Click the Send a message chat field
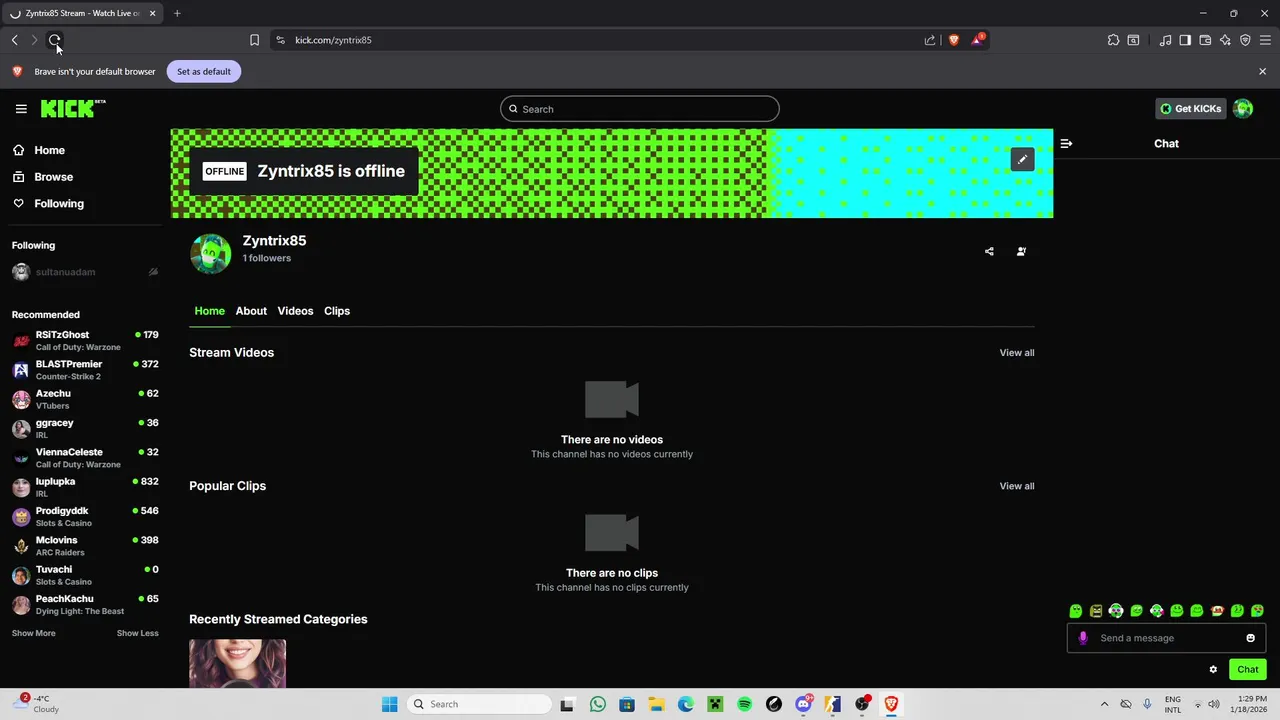1280x720 pixels. coord(1166,638)
